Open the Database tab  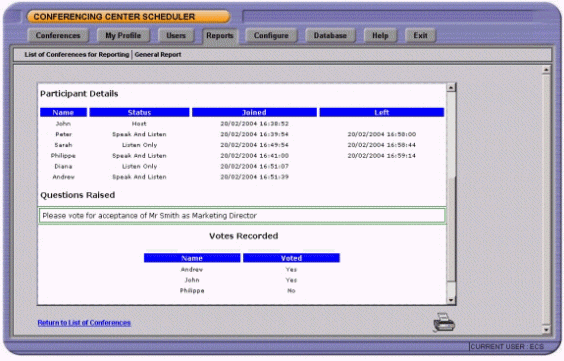[330, 36]
